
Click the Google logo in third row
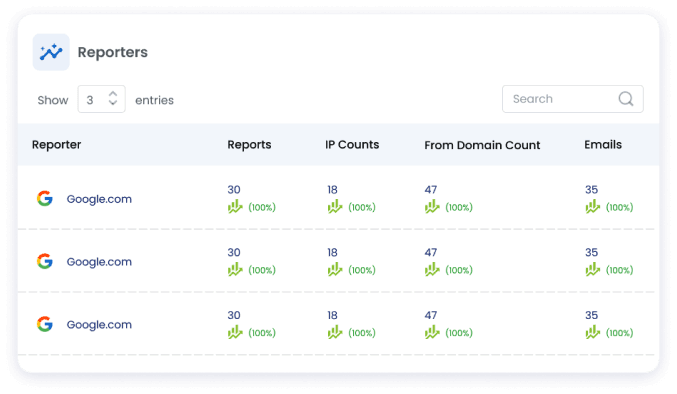pyautogui.click(x=44, y=324)
